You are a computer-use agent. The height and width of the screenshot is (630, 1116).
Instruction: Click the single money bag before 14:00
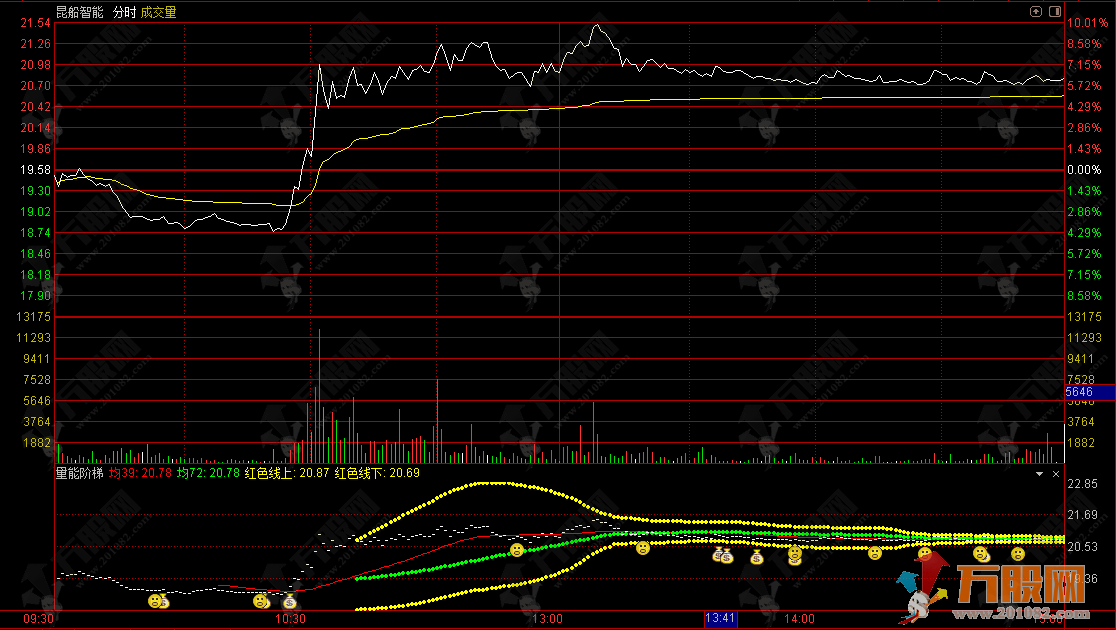coord(757,557)
